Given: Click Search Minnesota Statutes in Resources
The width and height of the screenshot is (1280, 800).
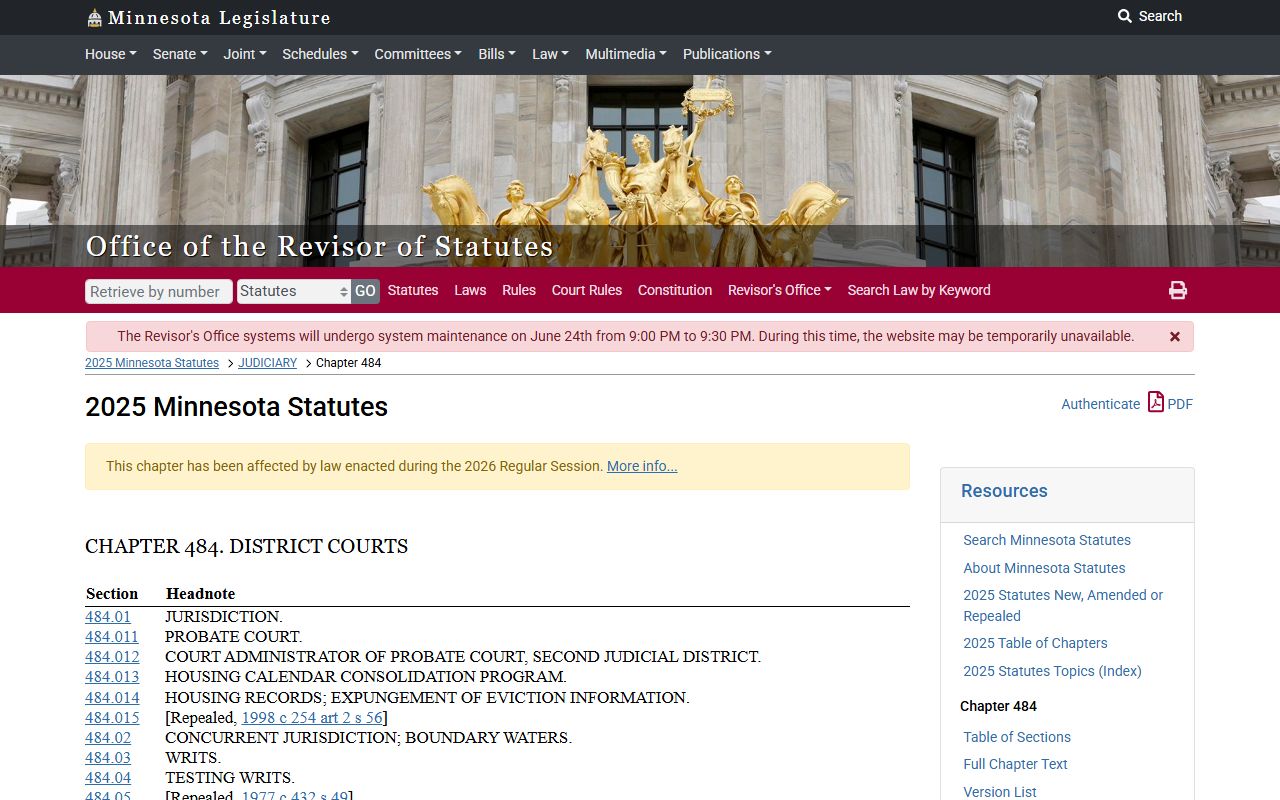Looking at the screenshot, I should (x=1047, y=540).
